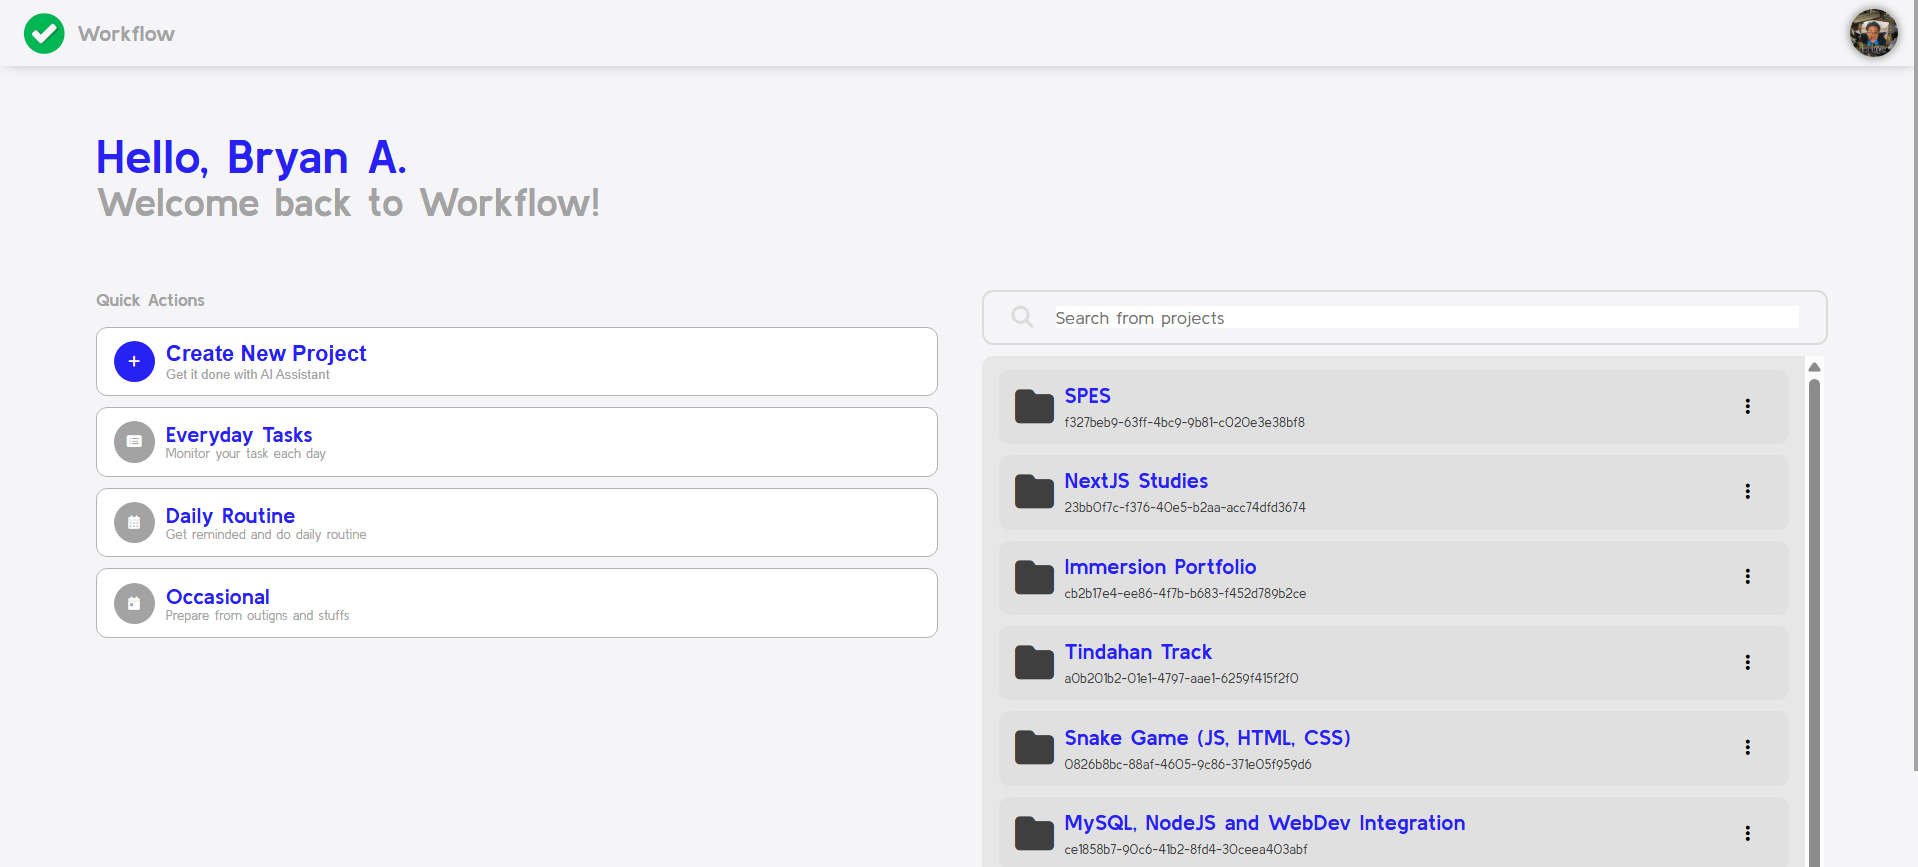Image resolution: width=1918 pixels, height=867 pixels.
Task: Open the Snake Game (JS, HTML, CSS) project
Action: [x=1207, y=738]
